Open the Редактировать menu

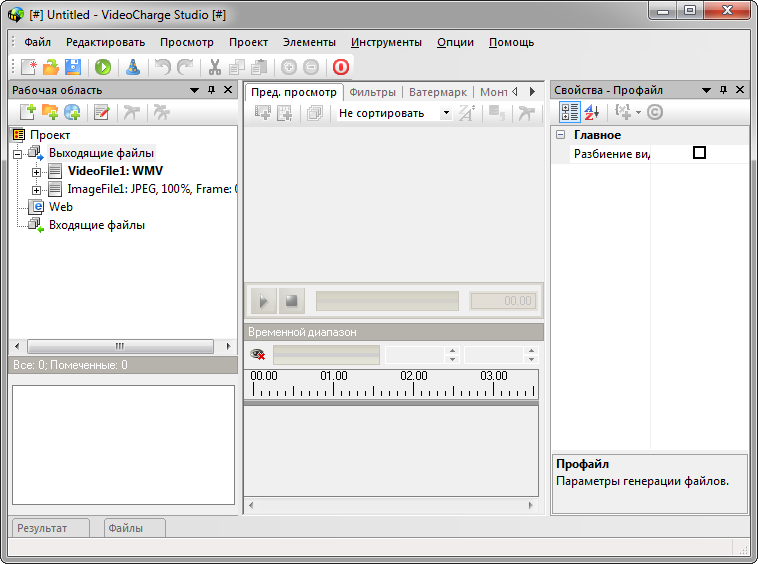point(105,43)
